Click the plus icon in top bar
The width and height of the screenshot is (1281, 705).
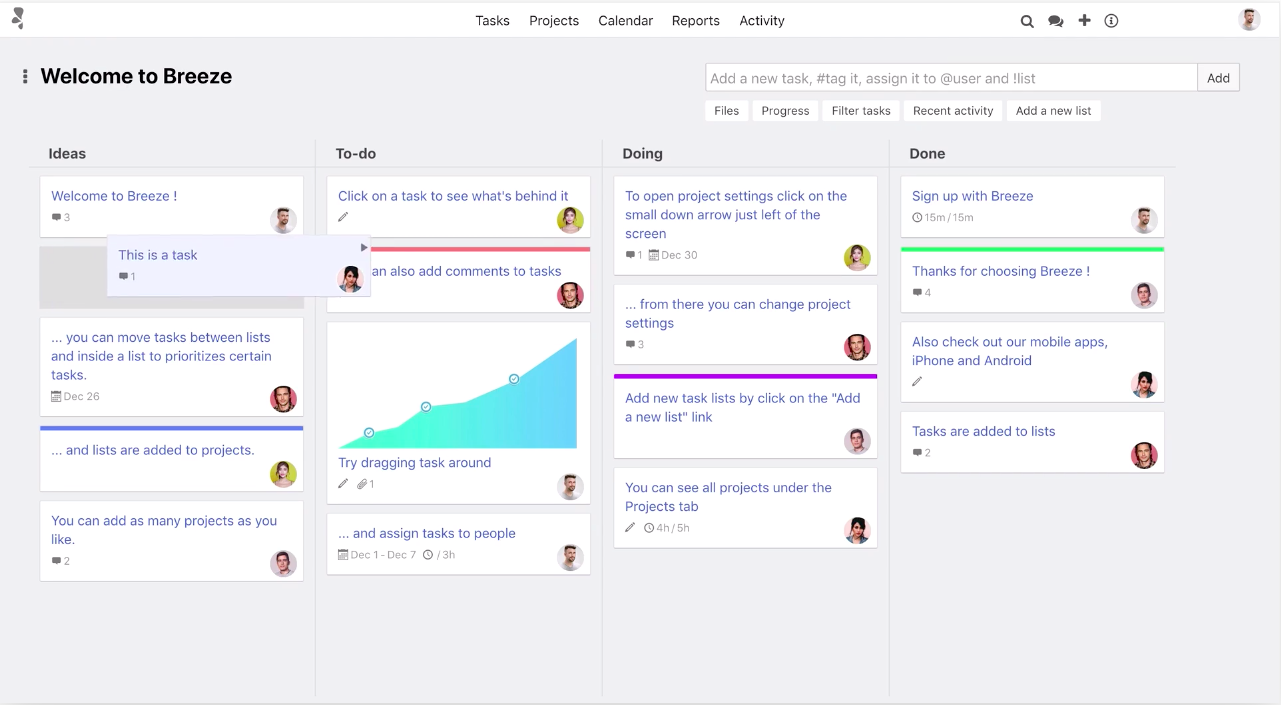click(x=1084, y=20)
